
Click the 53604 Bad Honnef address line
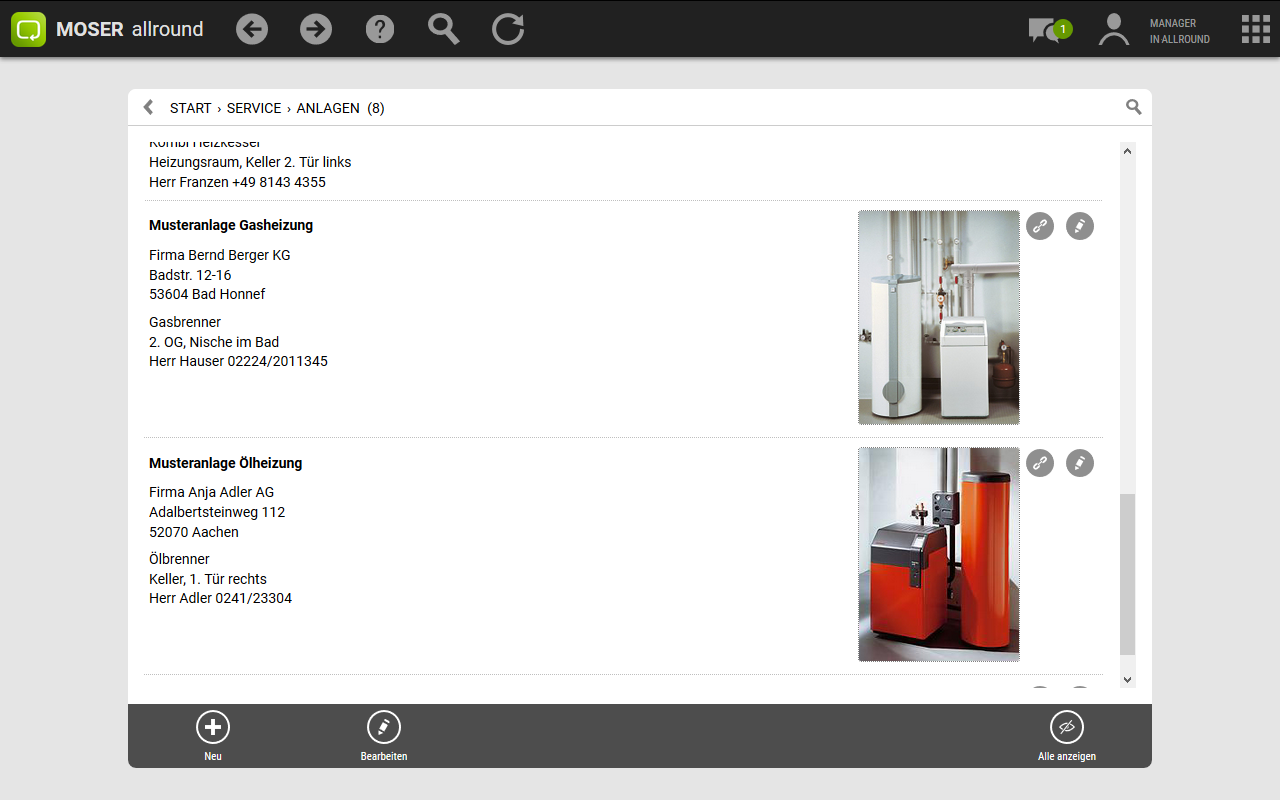[x=207, y=294]
